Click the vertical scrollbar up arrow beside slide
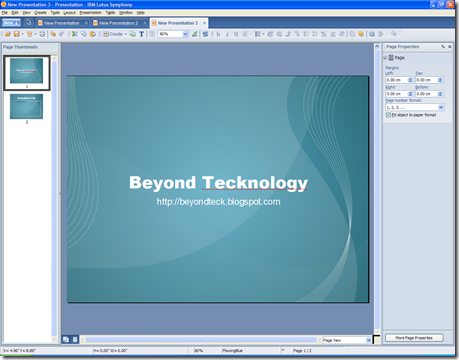Image resolution: width=459 pixels, height=360 pixels. point(377,46)
